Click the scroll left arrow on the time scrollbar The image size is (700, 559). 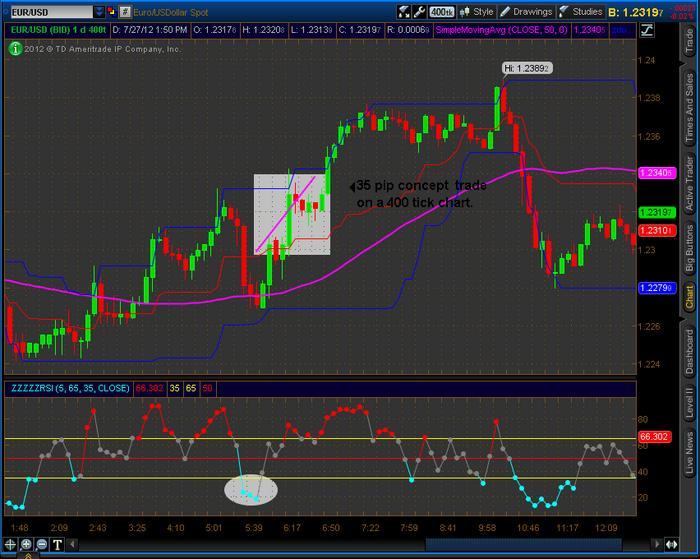pyautogui.click(x=72, y=544)
